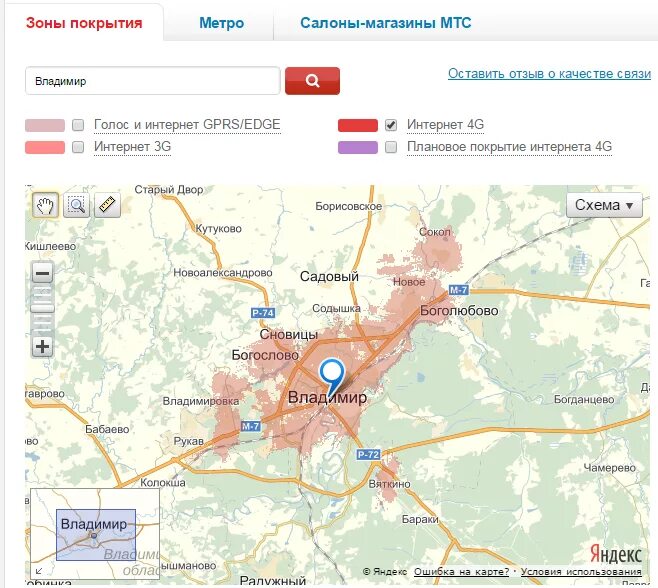Click Плановое покрытие интернета 4G label
The width and height of the screenshot is (658, 588).
click(509, 147)
